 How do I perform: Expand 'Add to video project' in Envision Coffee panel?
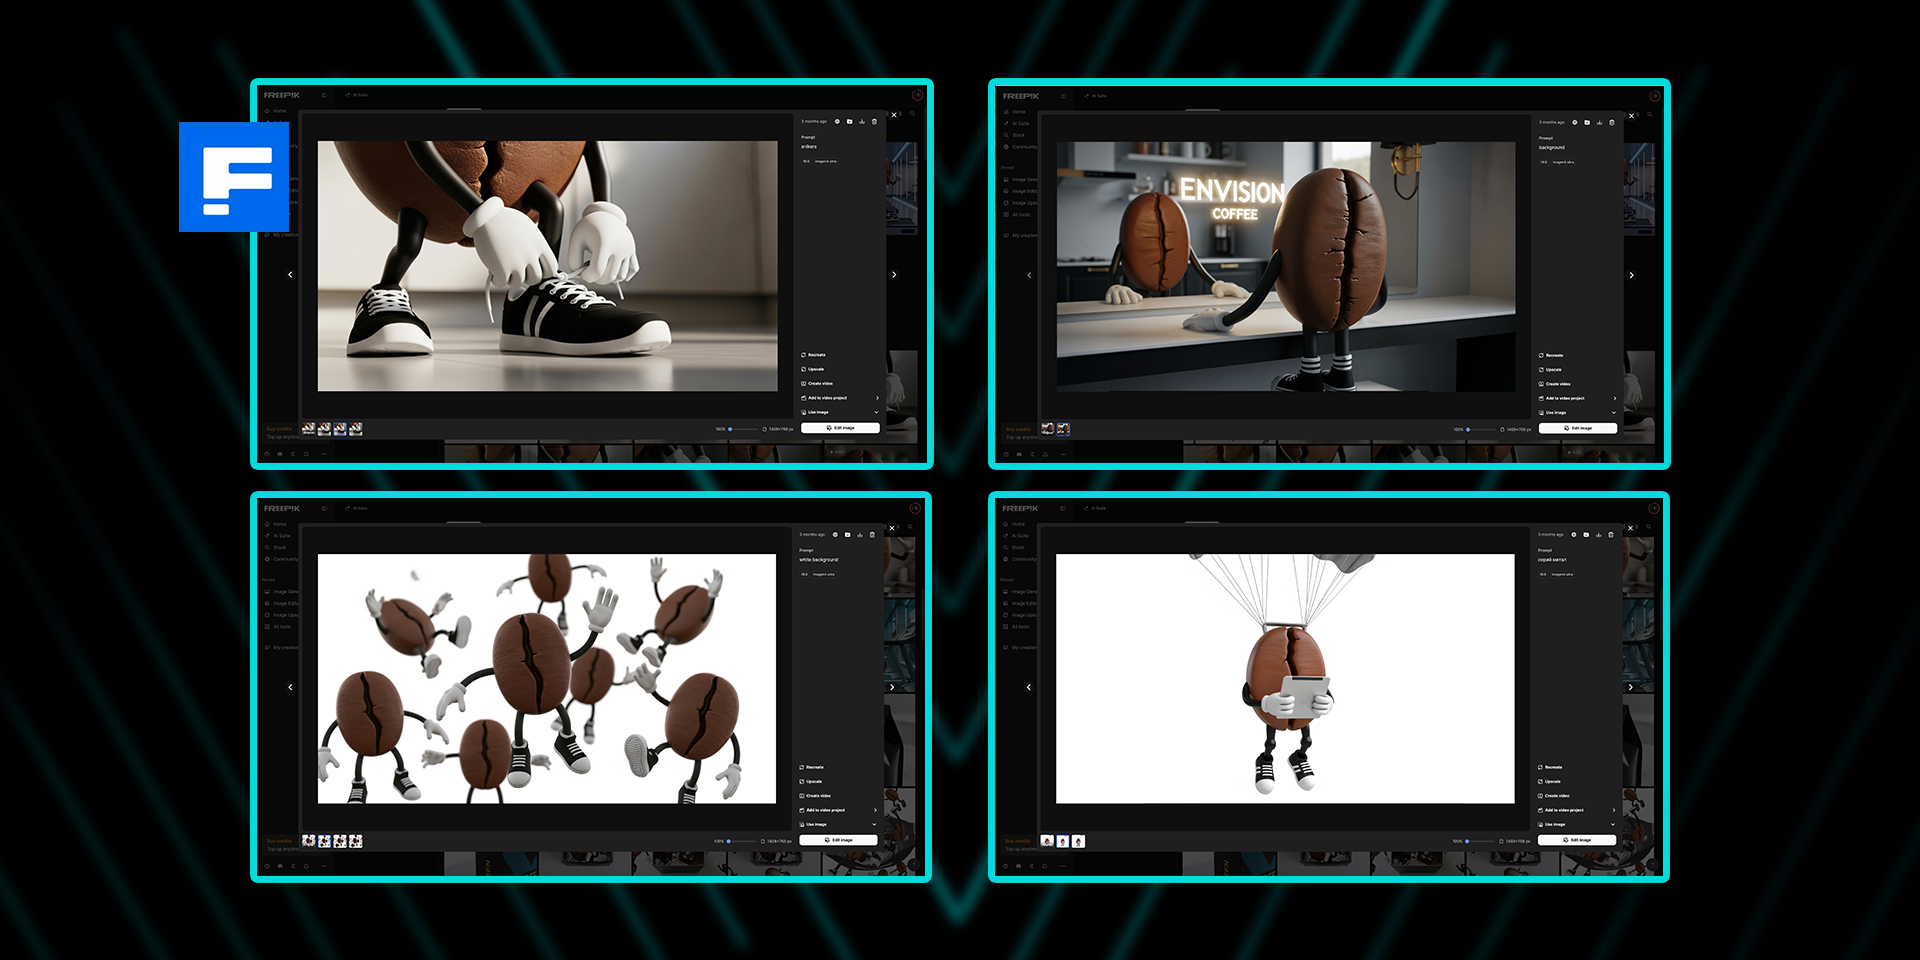pos(1614,398)
